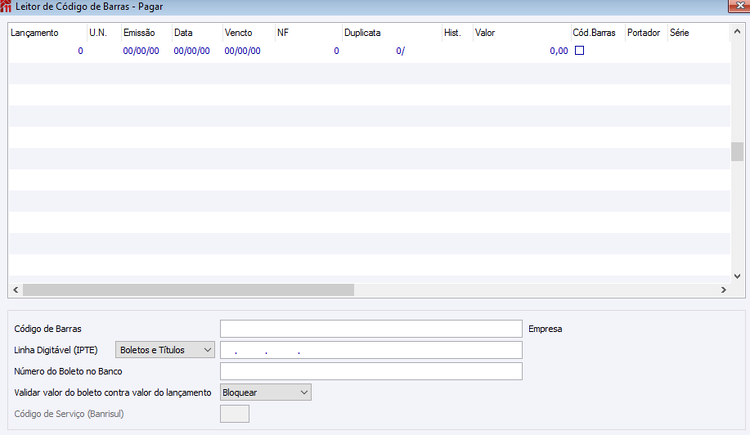Click the Série column header
This screenshot has height=435, width=750.
tap(698, 33)
